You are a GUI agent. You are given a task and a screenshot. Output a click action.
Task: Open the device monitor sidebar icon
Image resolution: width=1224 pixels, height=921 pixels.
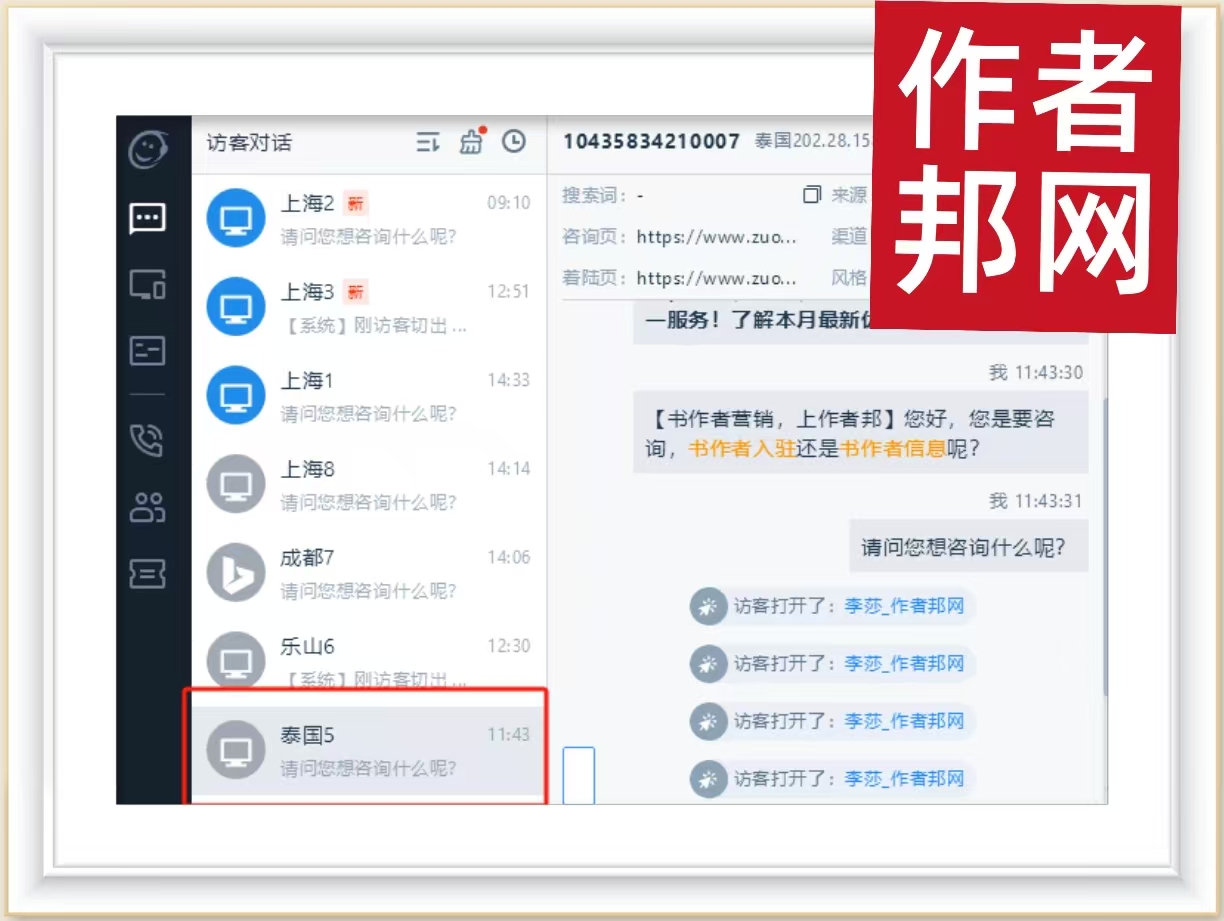coord(147,285)
